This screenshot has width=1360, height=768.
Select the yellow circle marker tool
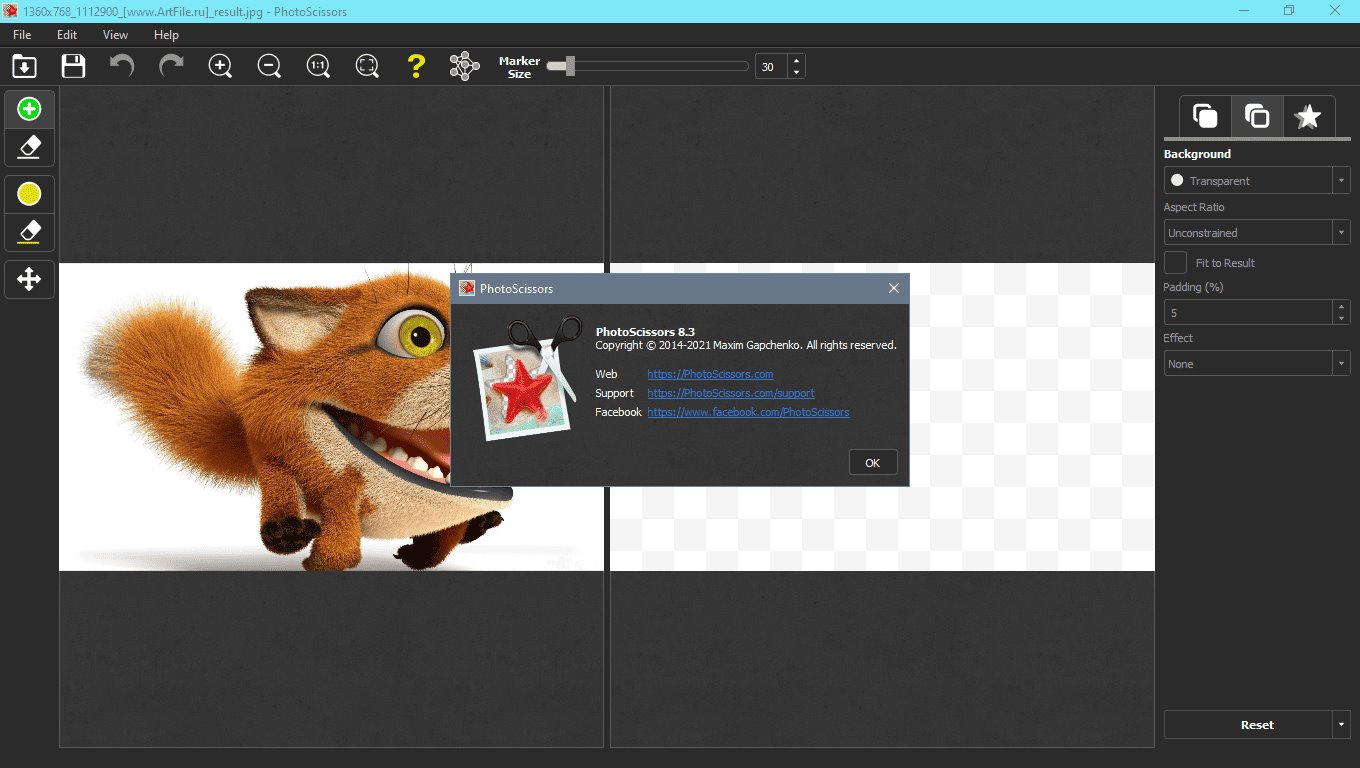click(30, 193)
